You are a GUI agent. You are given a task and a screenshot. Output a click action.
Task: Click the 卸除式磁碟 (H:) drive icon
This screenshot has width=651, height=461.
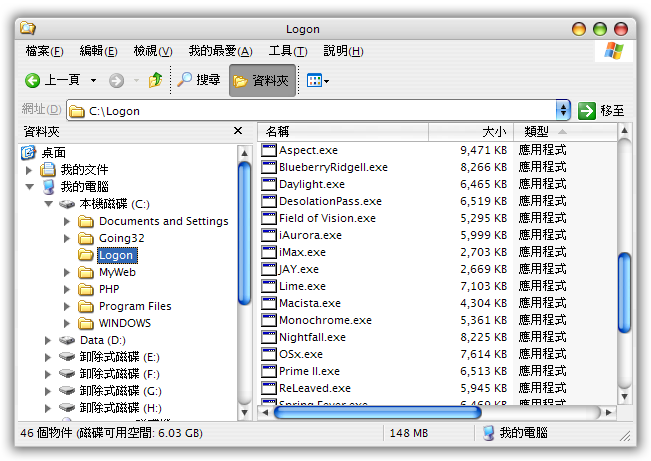67,408
